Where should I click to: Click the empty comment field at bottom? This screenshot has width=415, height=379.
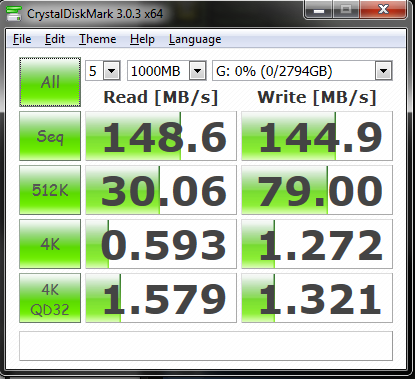[x=206, y=346]
